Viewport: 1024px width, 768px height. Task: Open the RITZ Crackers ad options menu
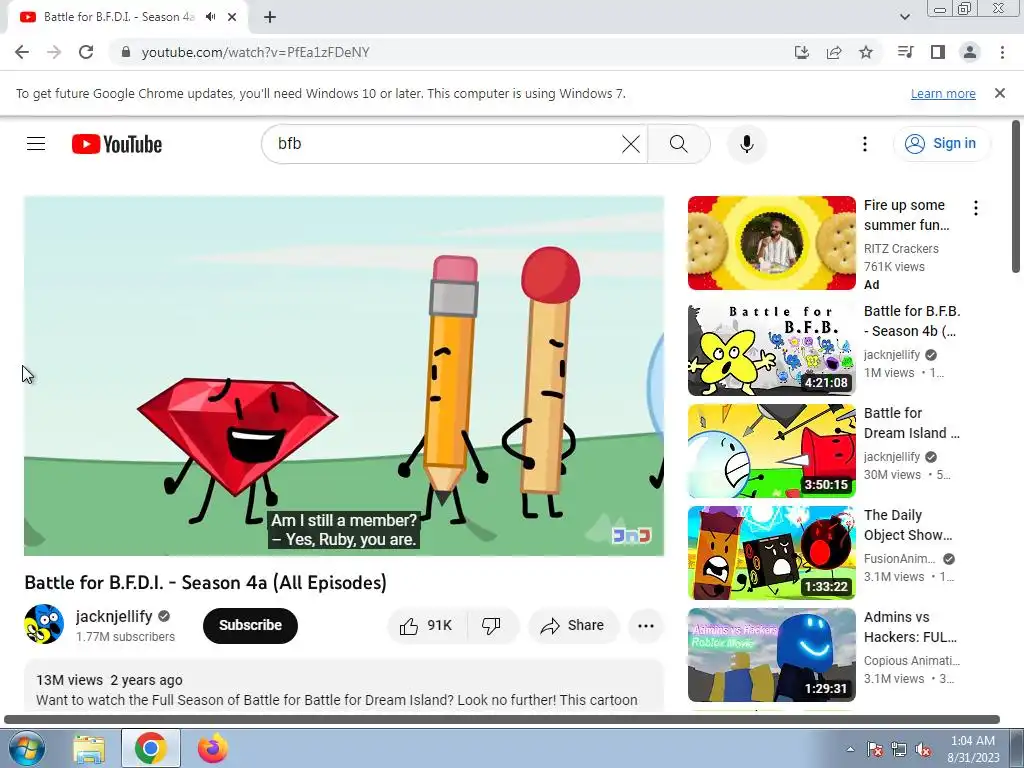coord(976,208)
